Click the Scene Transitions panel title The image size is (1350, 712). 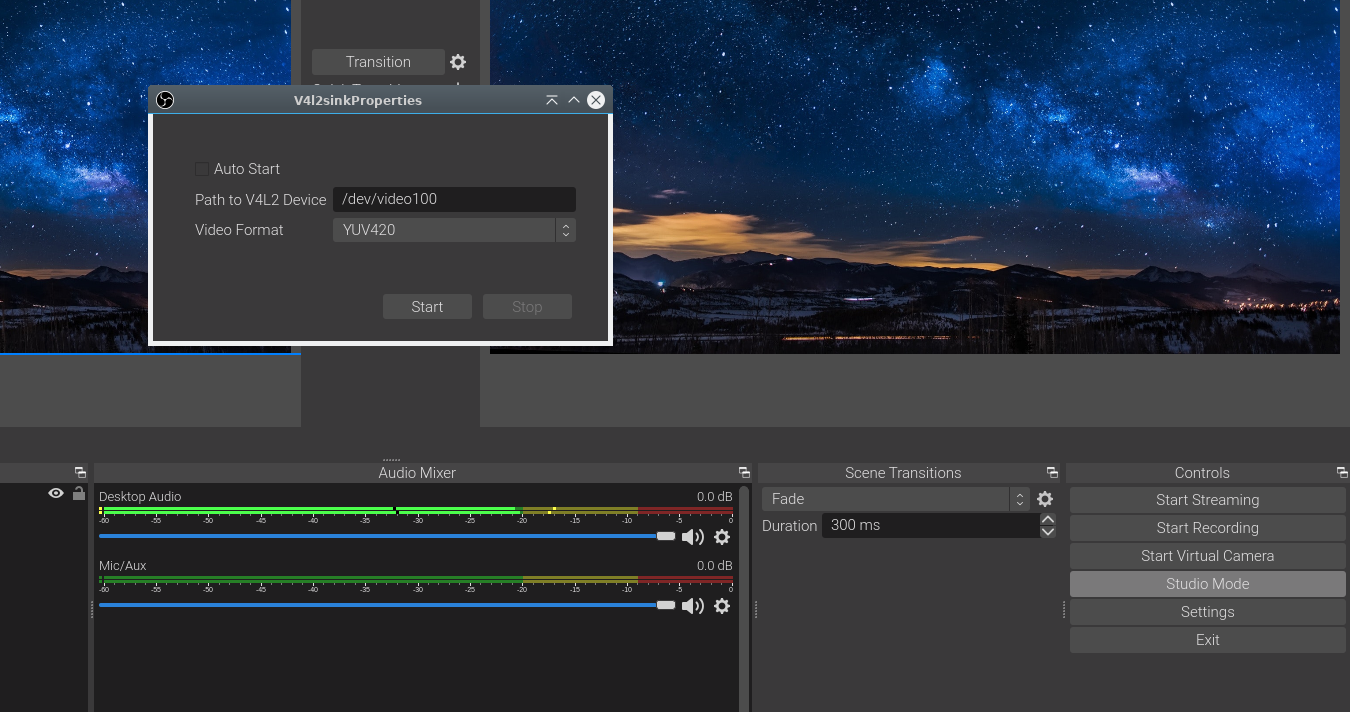tap(903, 473)
